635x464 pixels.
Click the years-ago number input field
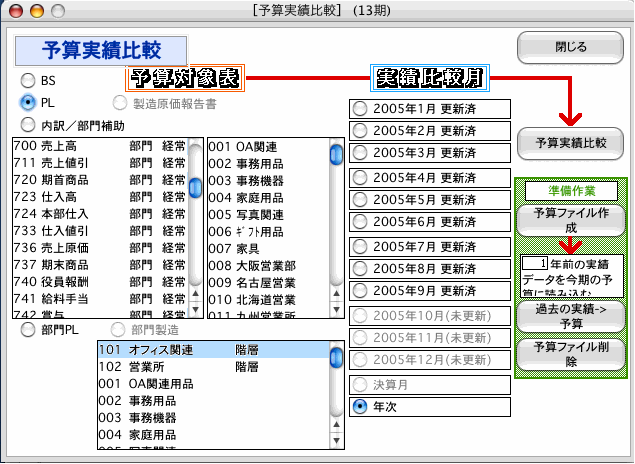pyautogui.click(x=532, y=263)
